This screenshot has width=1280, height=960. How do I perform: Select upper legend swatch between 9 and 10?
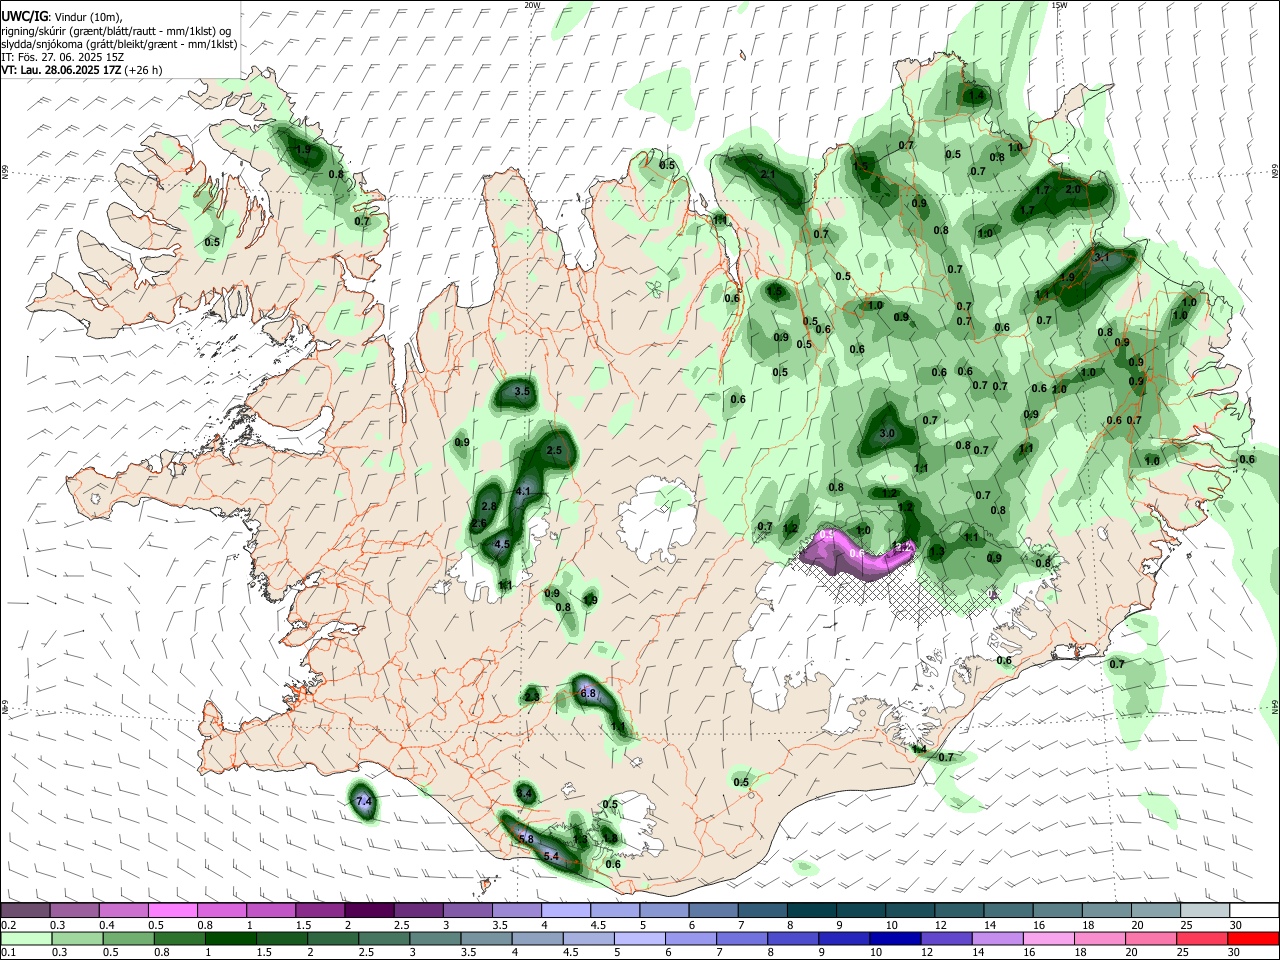click(x=859, y=911)
